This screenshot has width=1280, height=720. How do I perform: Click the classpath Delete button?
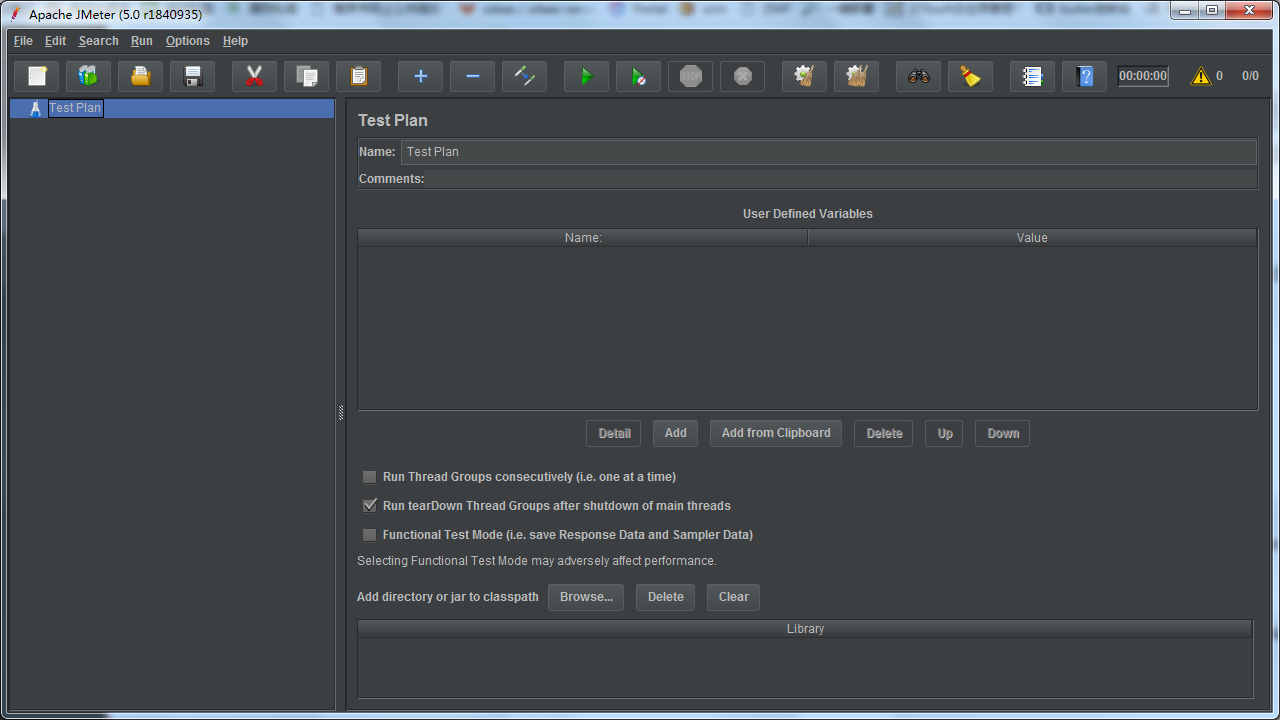coord(666,597)
